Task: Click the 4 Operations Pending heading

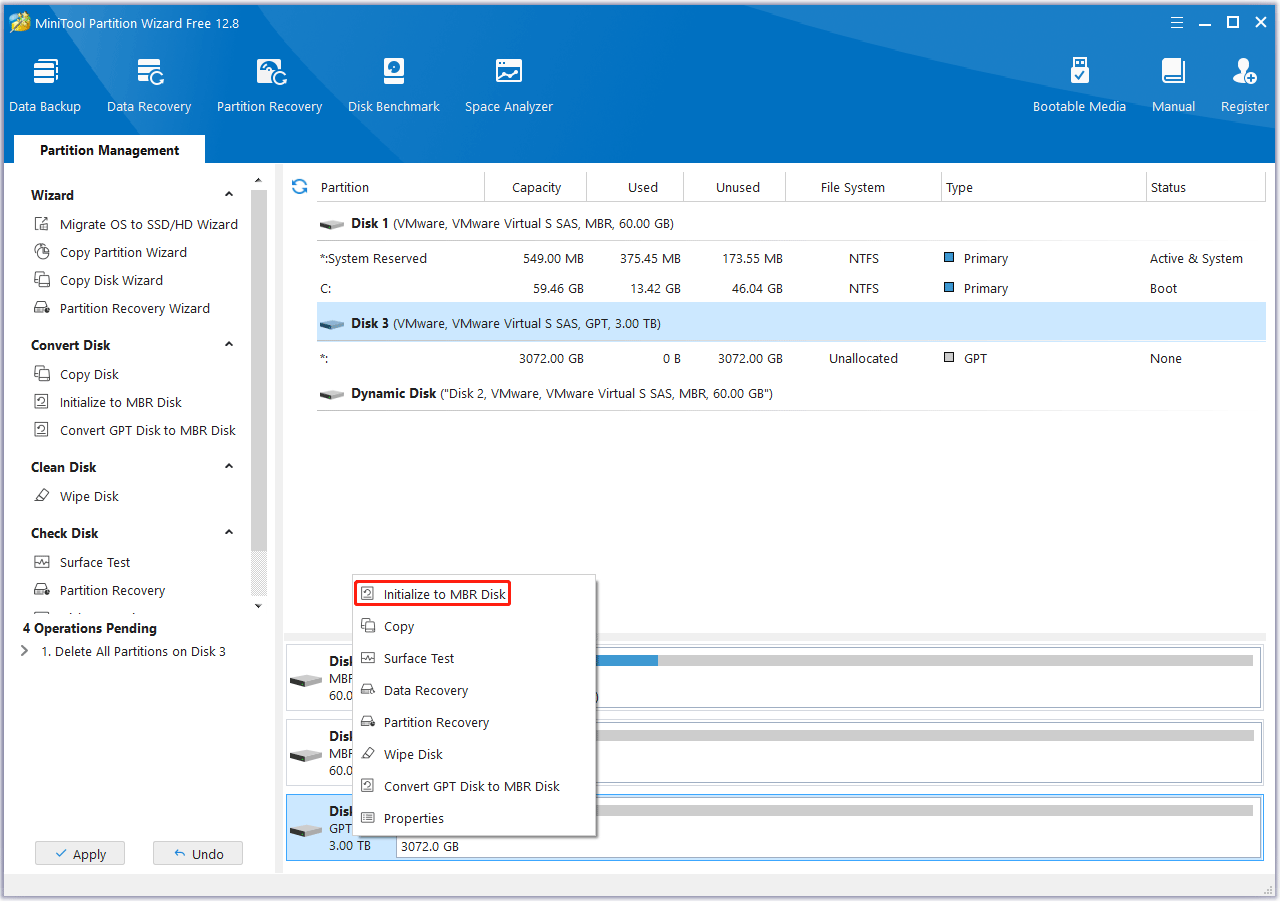Action: pyautogui.click(x=90, y=628)
